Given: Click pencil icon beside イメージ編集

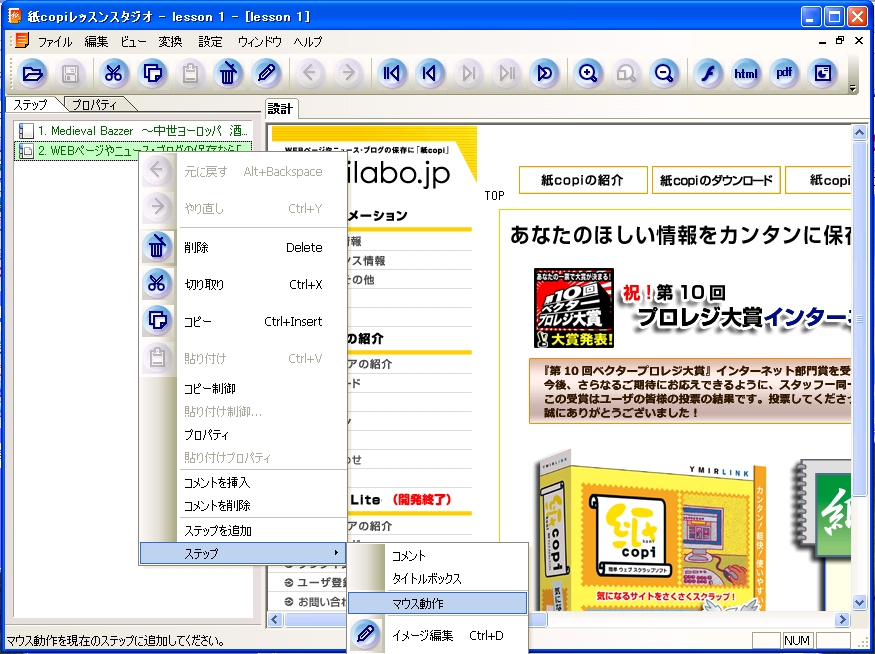Looking at the screenshot, I should (366, 634).
